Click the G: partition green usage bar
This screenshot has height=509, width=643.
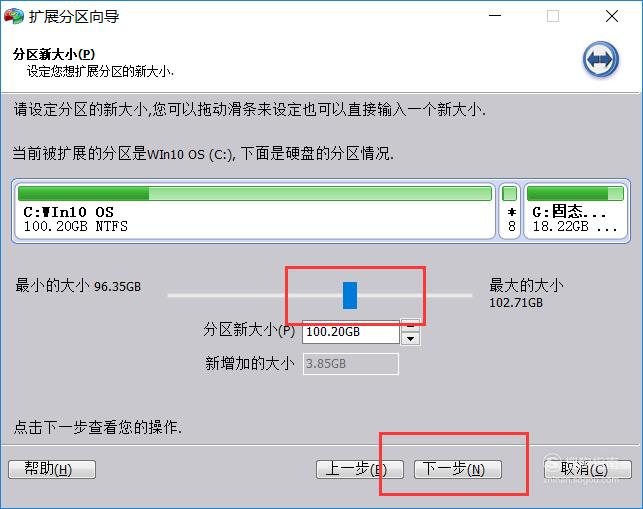[x=575, y=193]
